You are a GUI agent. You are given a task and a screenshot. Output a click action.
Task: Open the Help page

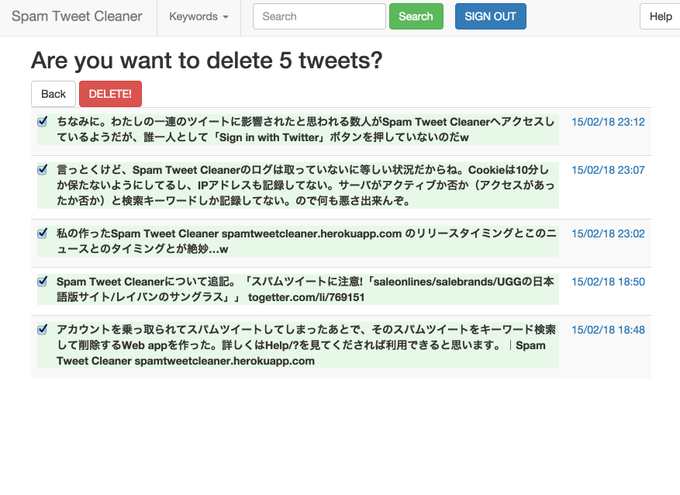[660, 16]
